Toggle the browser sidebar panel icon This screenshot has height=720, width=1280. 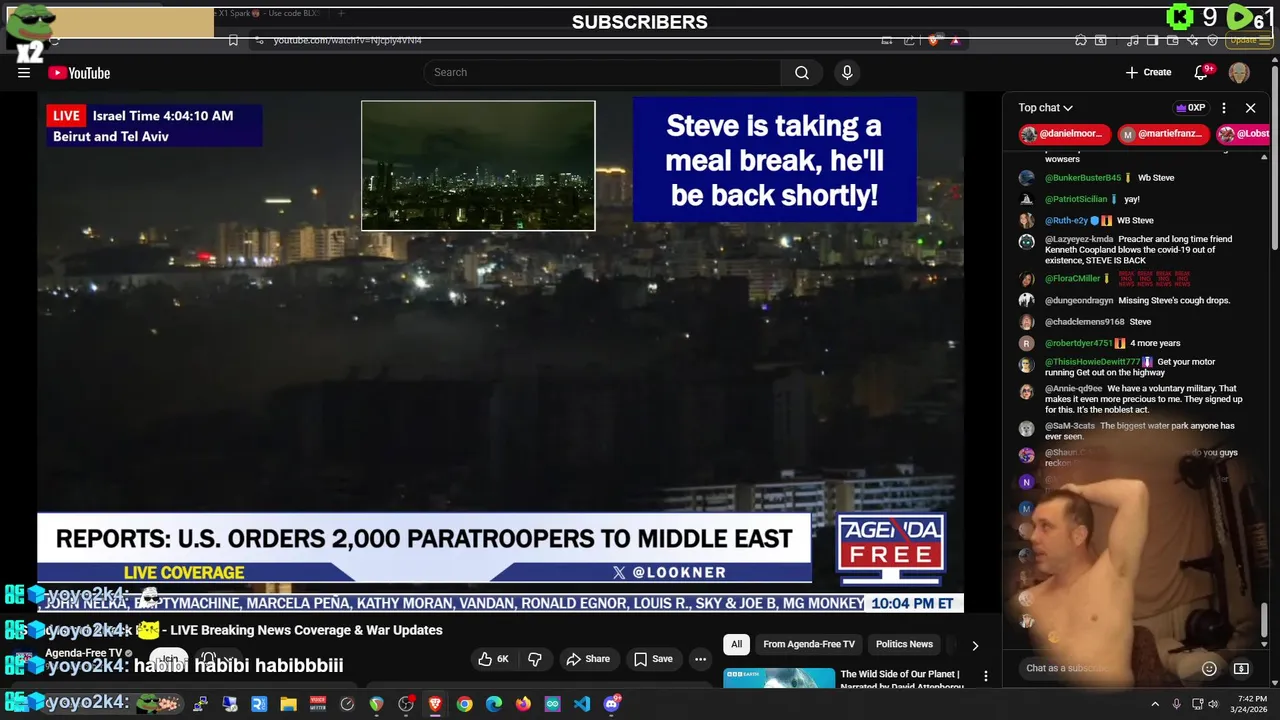point(1152,40)
